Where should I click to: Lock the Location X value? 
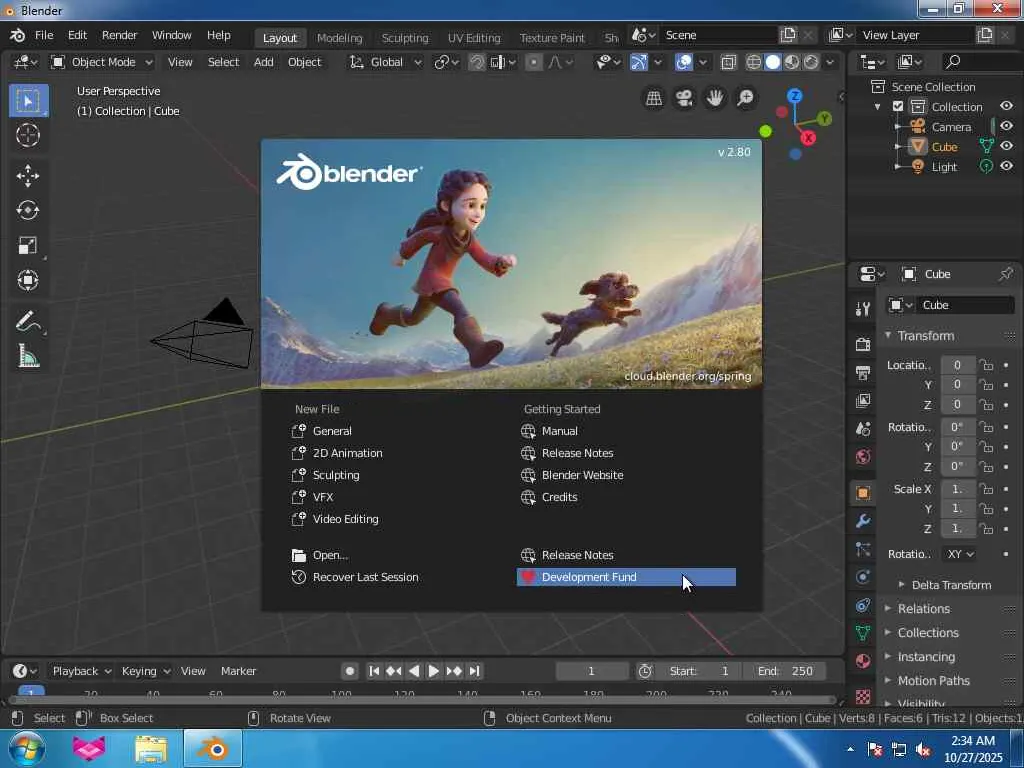(986, 365)
